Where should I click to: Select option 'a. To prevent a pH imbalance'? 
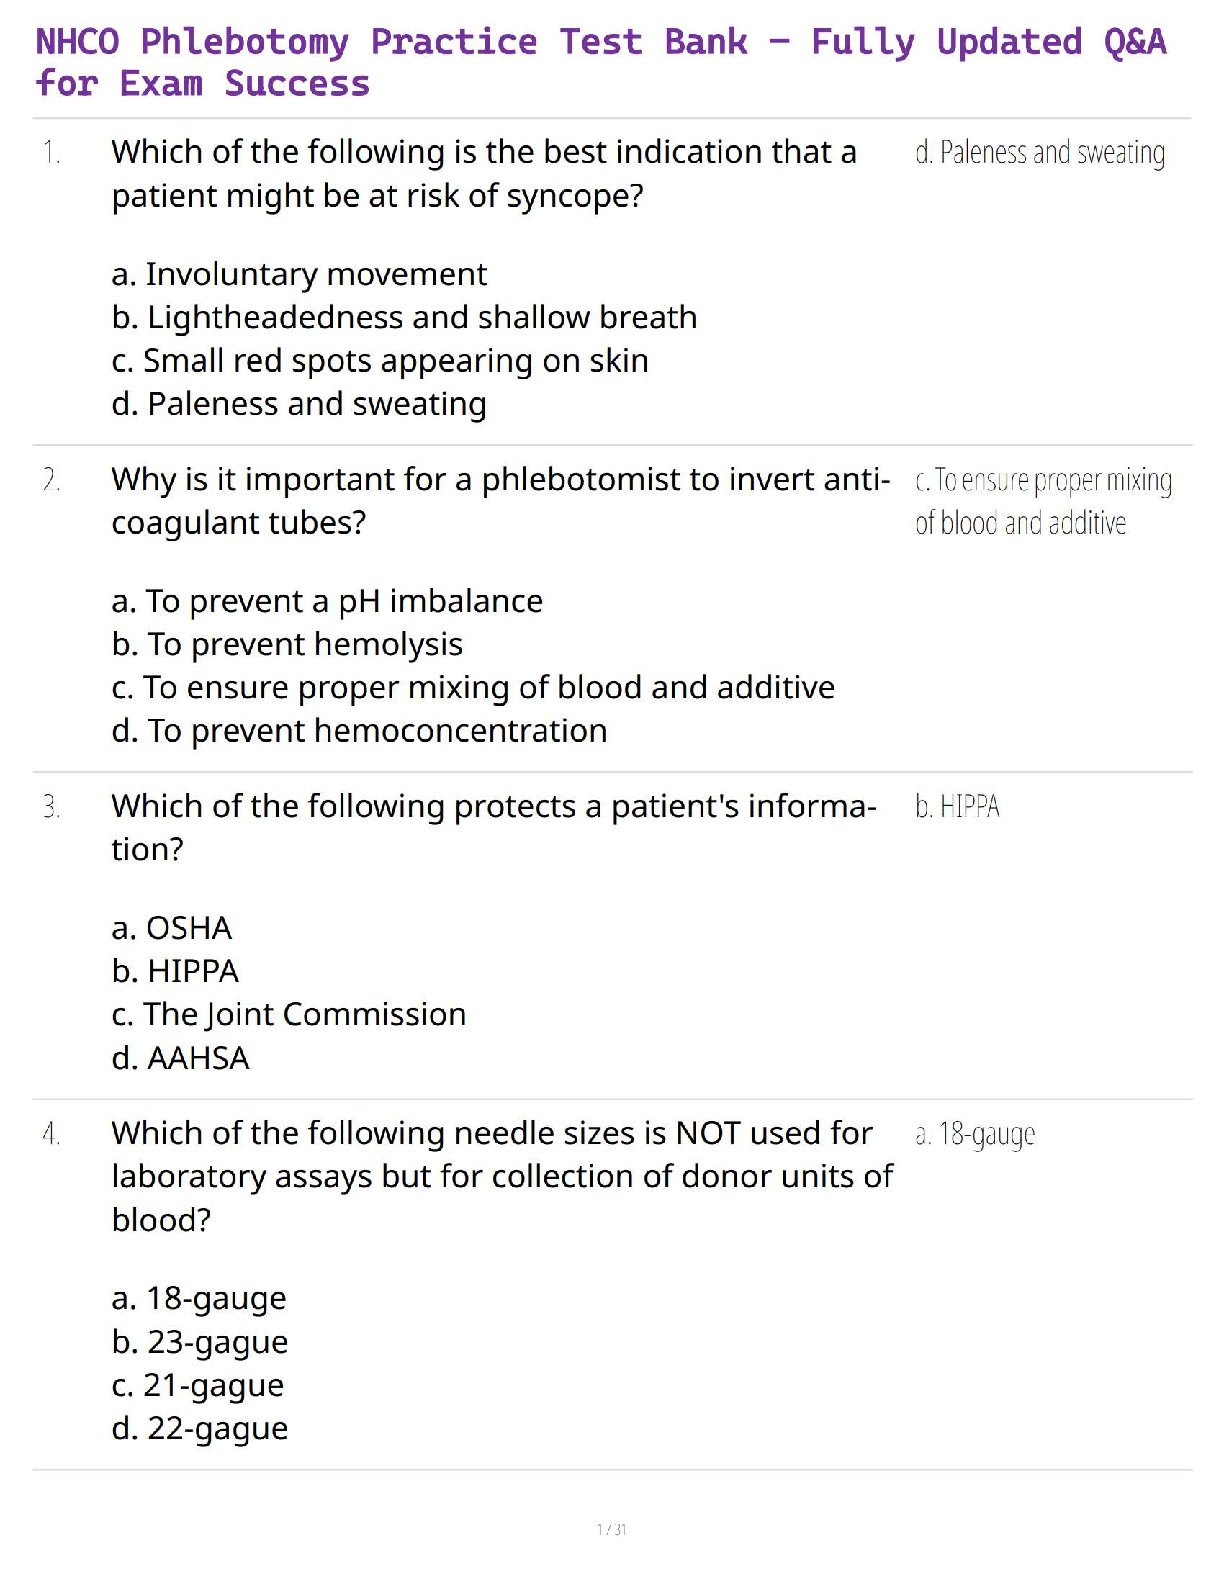(327, 601)
